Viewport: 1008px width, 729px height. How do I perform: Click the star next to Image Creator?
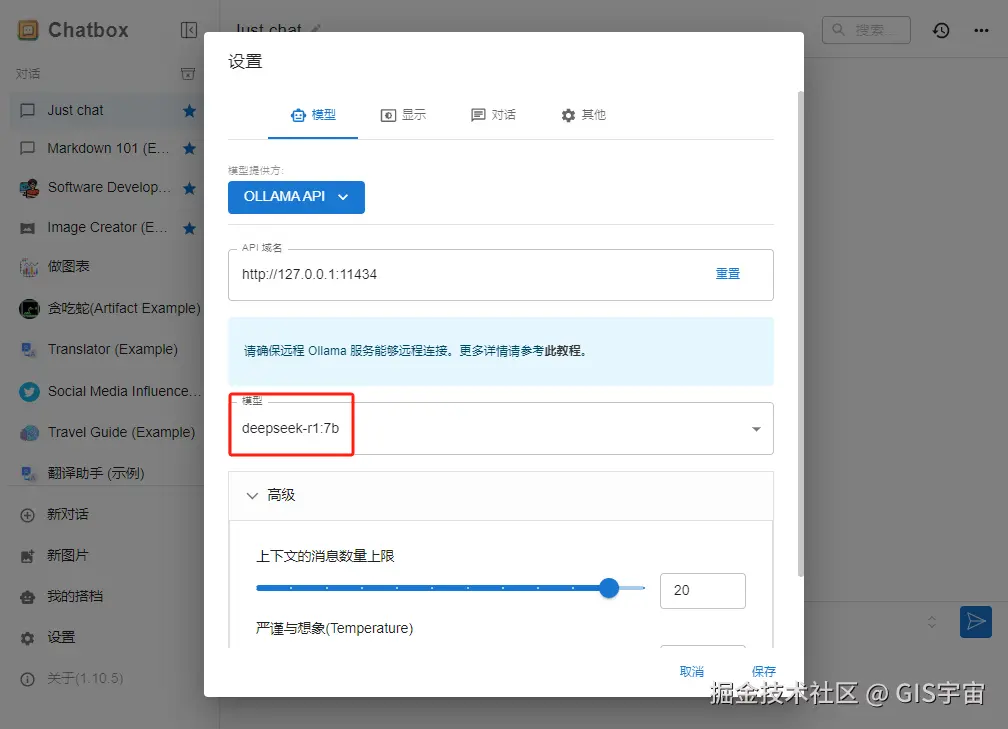point(189,228)
